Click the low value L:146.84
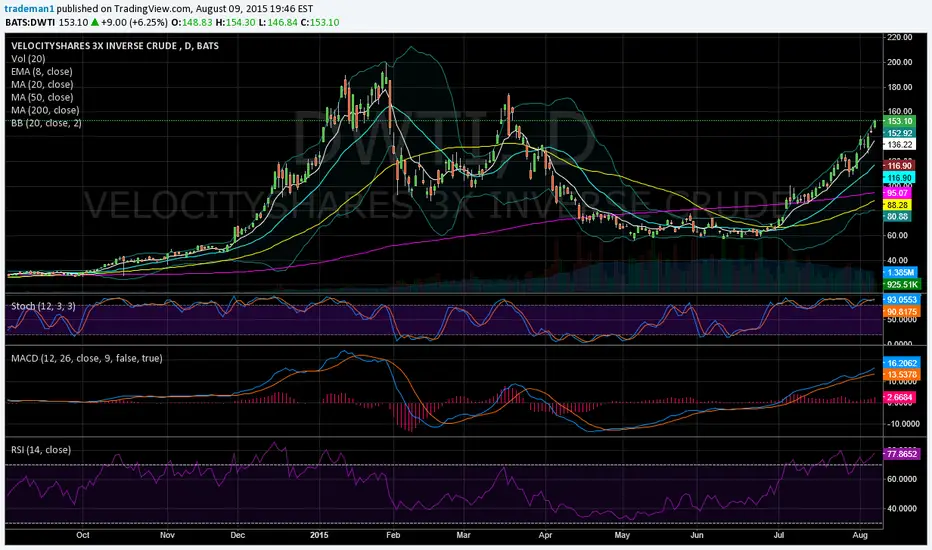 point(278,23)
